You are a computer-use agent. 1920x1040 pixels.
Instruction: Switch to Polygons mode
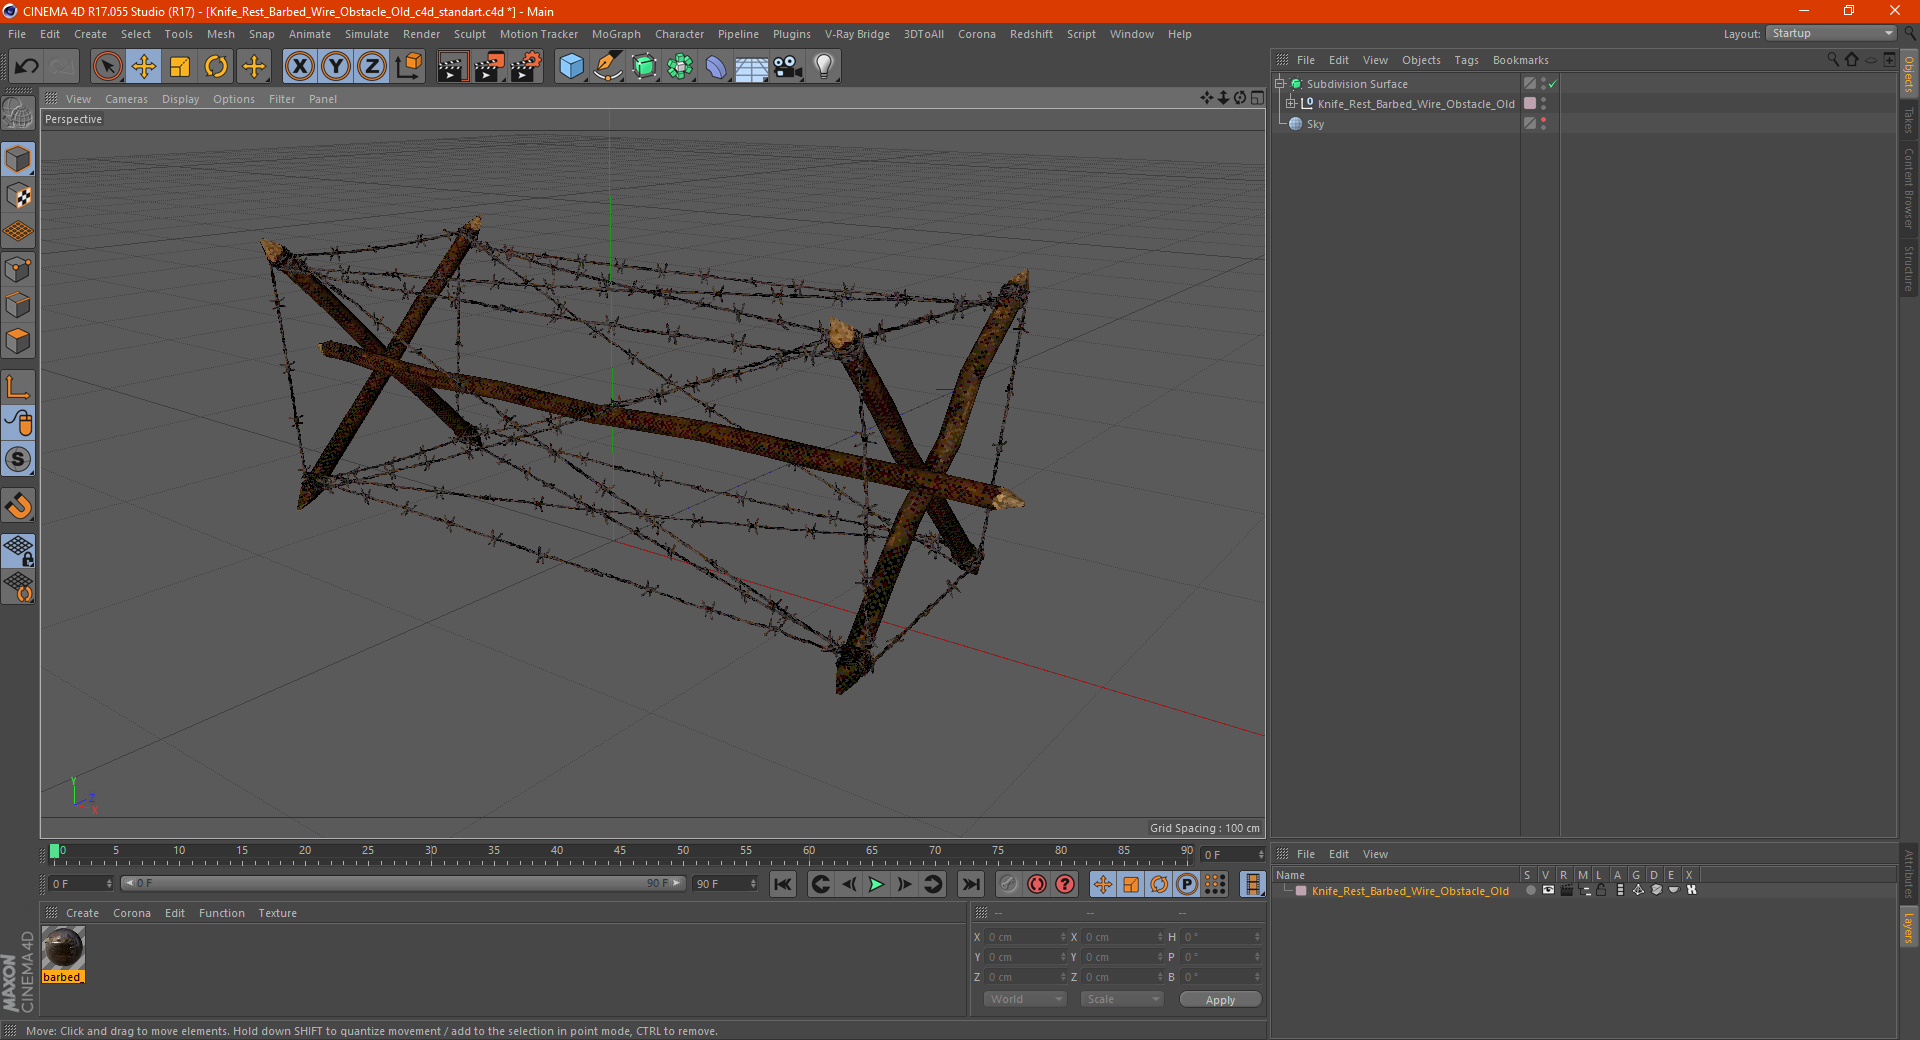[18, 341]
